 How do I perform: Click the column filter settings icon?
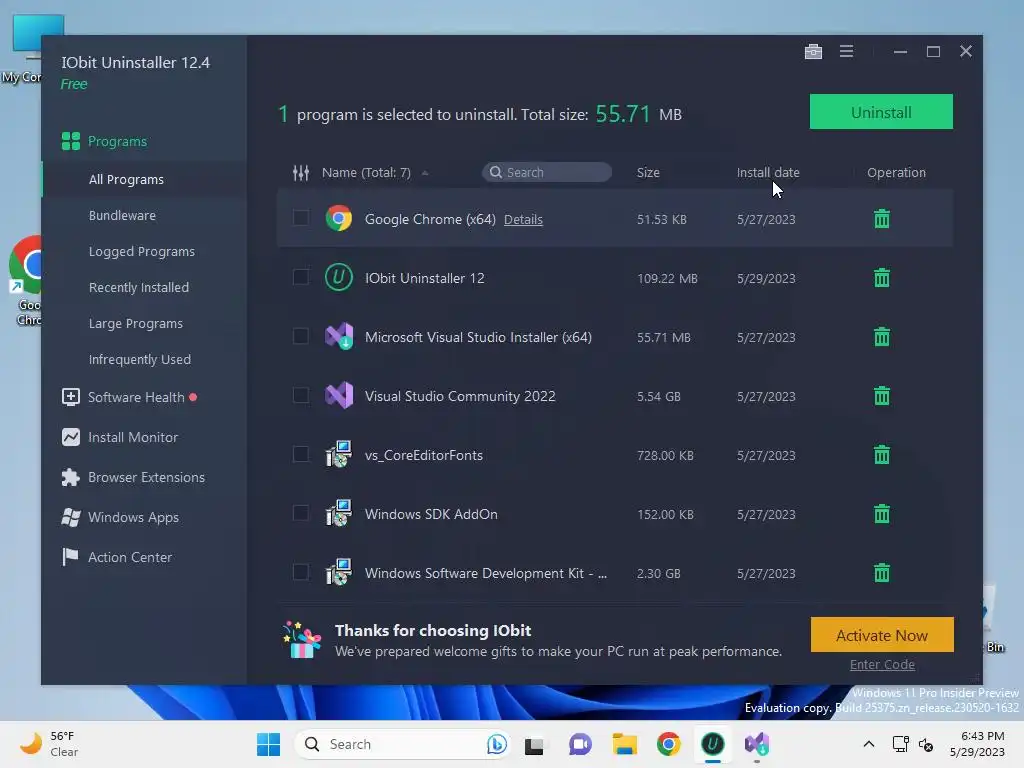click(300, 172)
